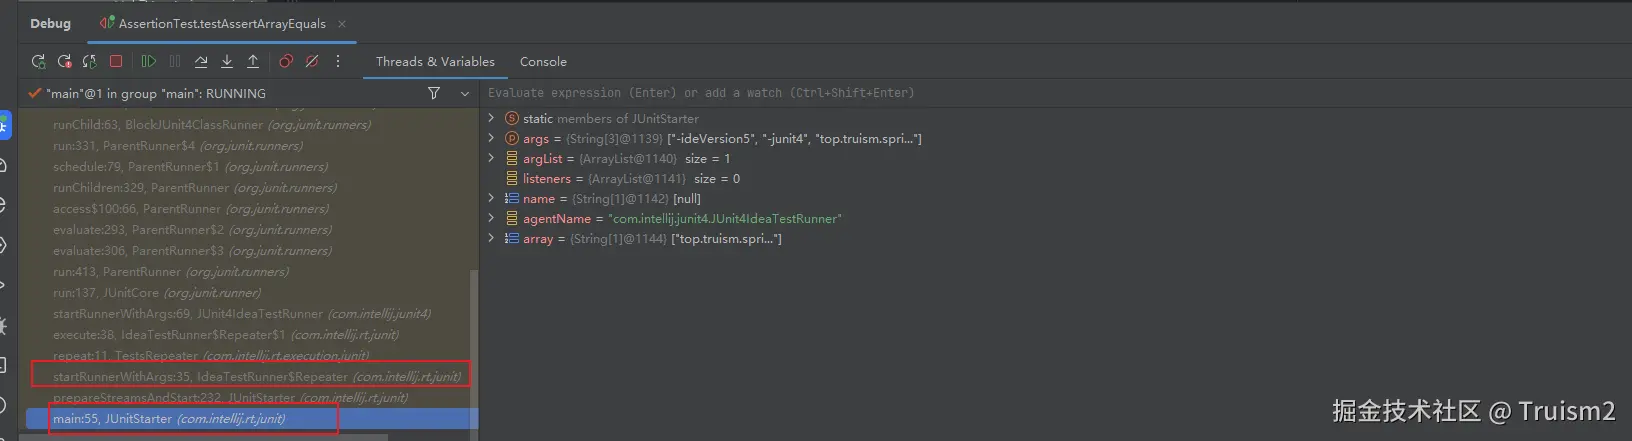
Task: Select frame evaluate:306, ParentRunner$3
Action: tap(250, 251)
